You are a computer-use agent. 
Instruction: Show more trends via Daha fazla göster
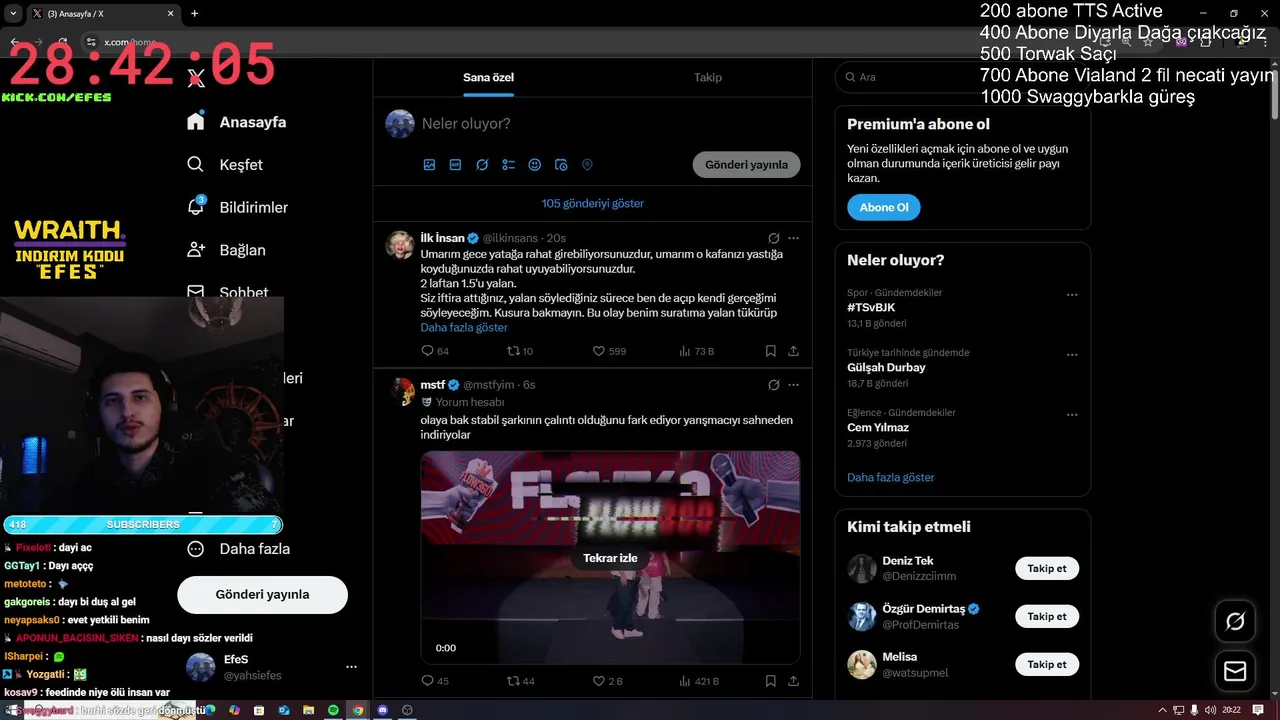click(891, 477)
